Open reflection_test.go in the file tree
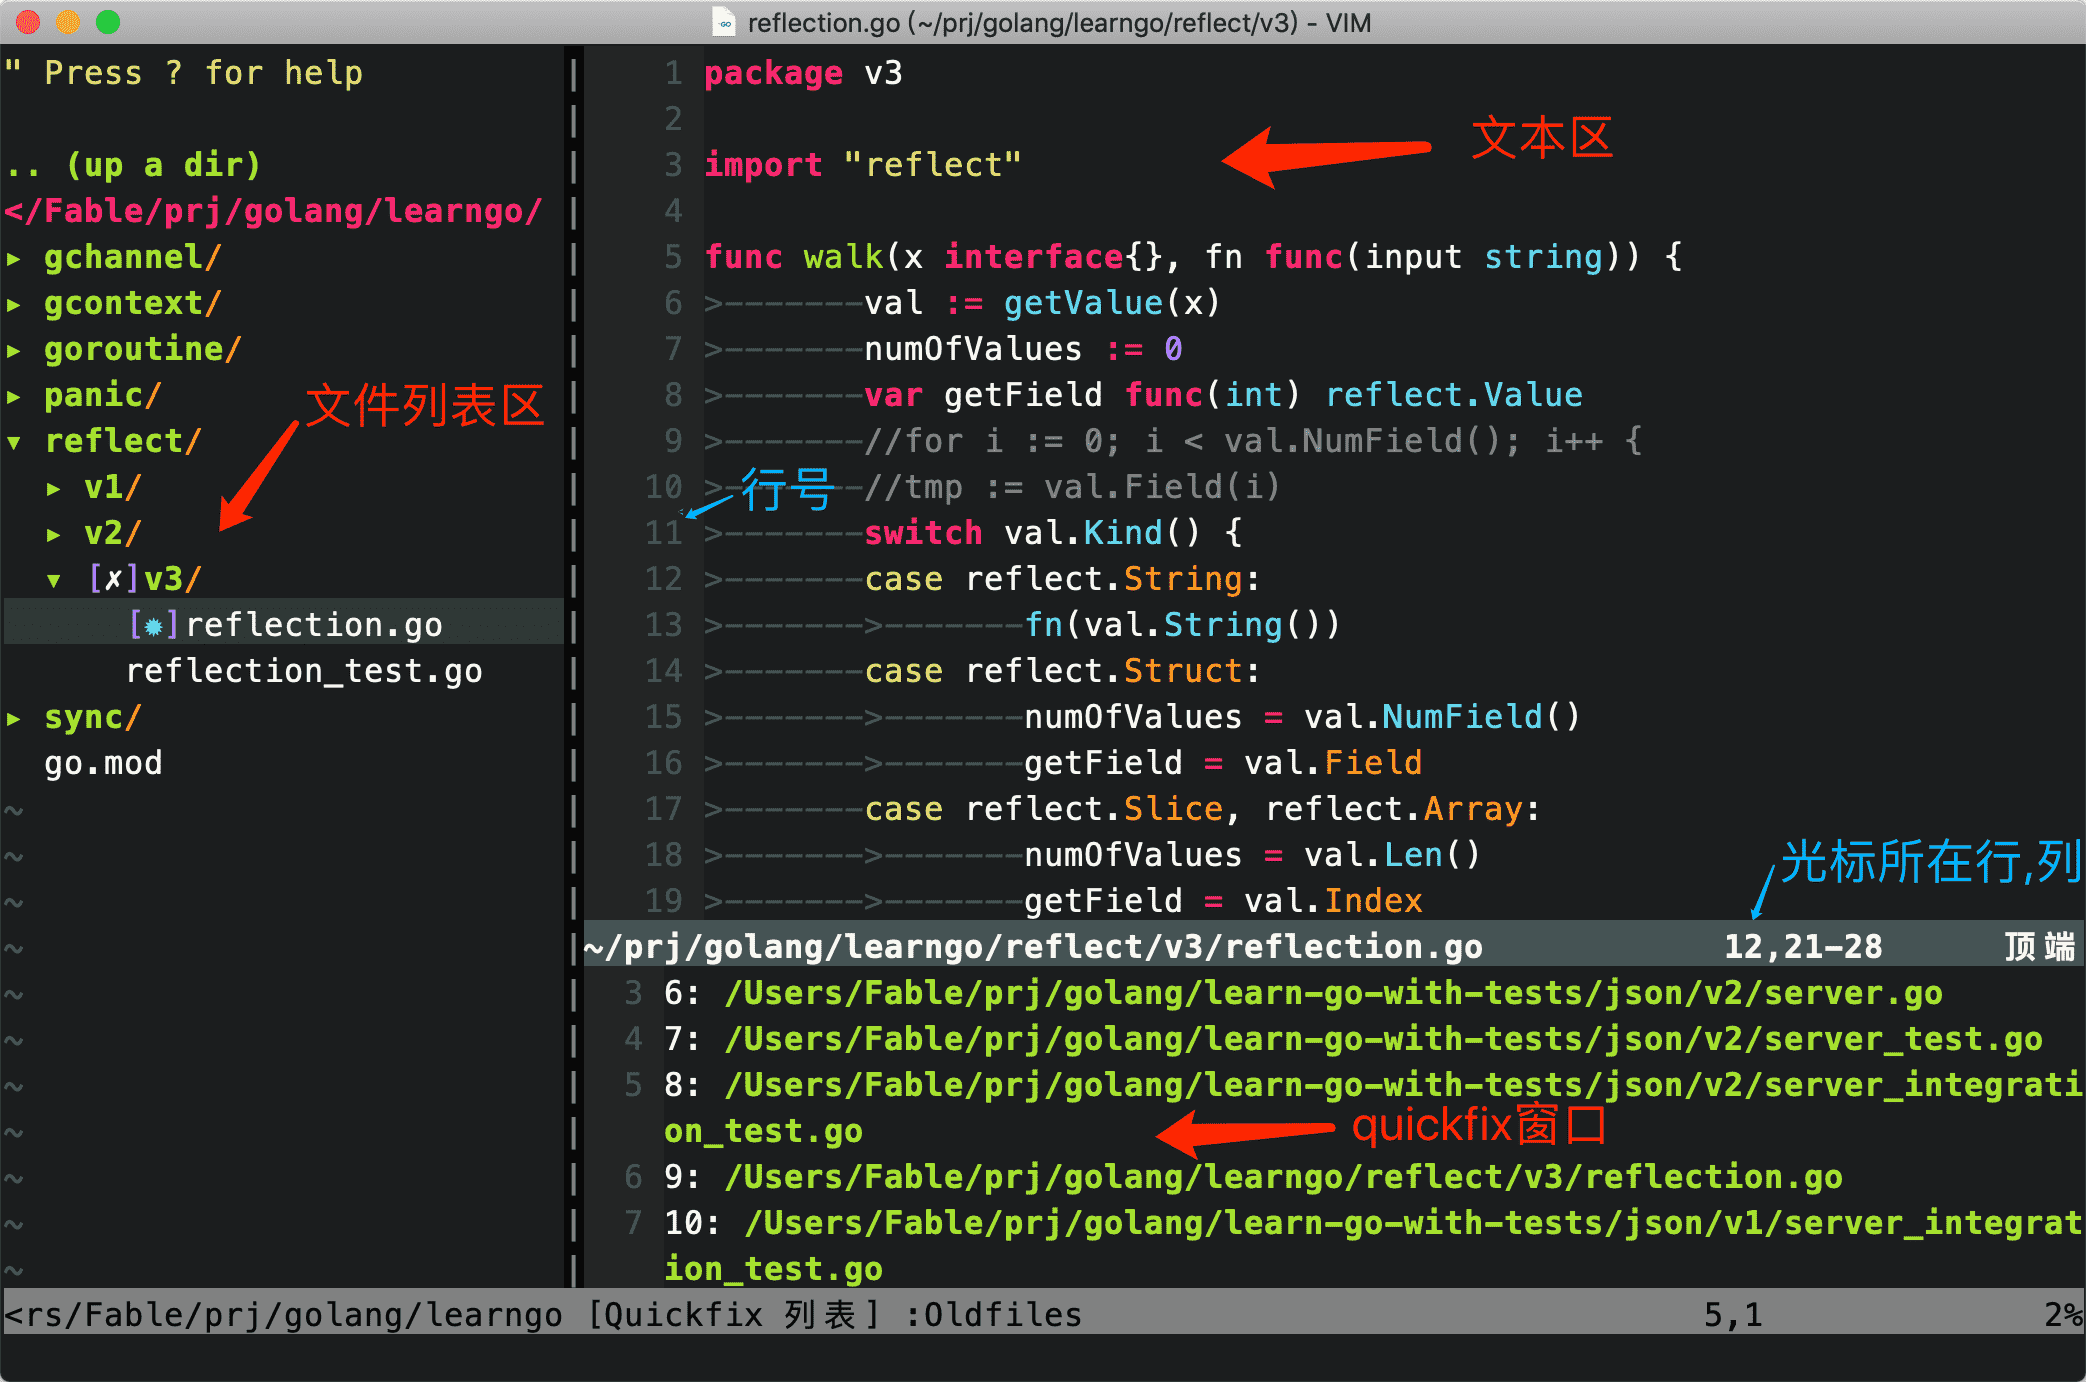The width and height of the screenshot is (2086, 1382). coord(304,672)
